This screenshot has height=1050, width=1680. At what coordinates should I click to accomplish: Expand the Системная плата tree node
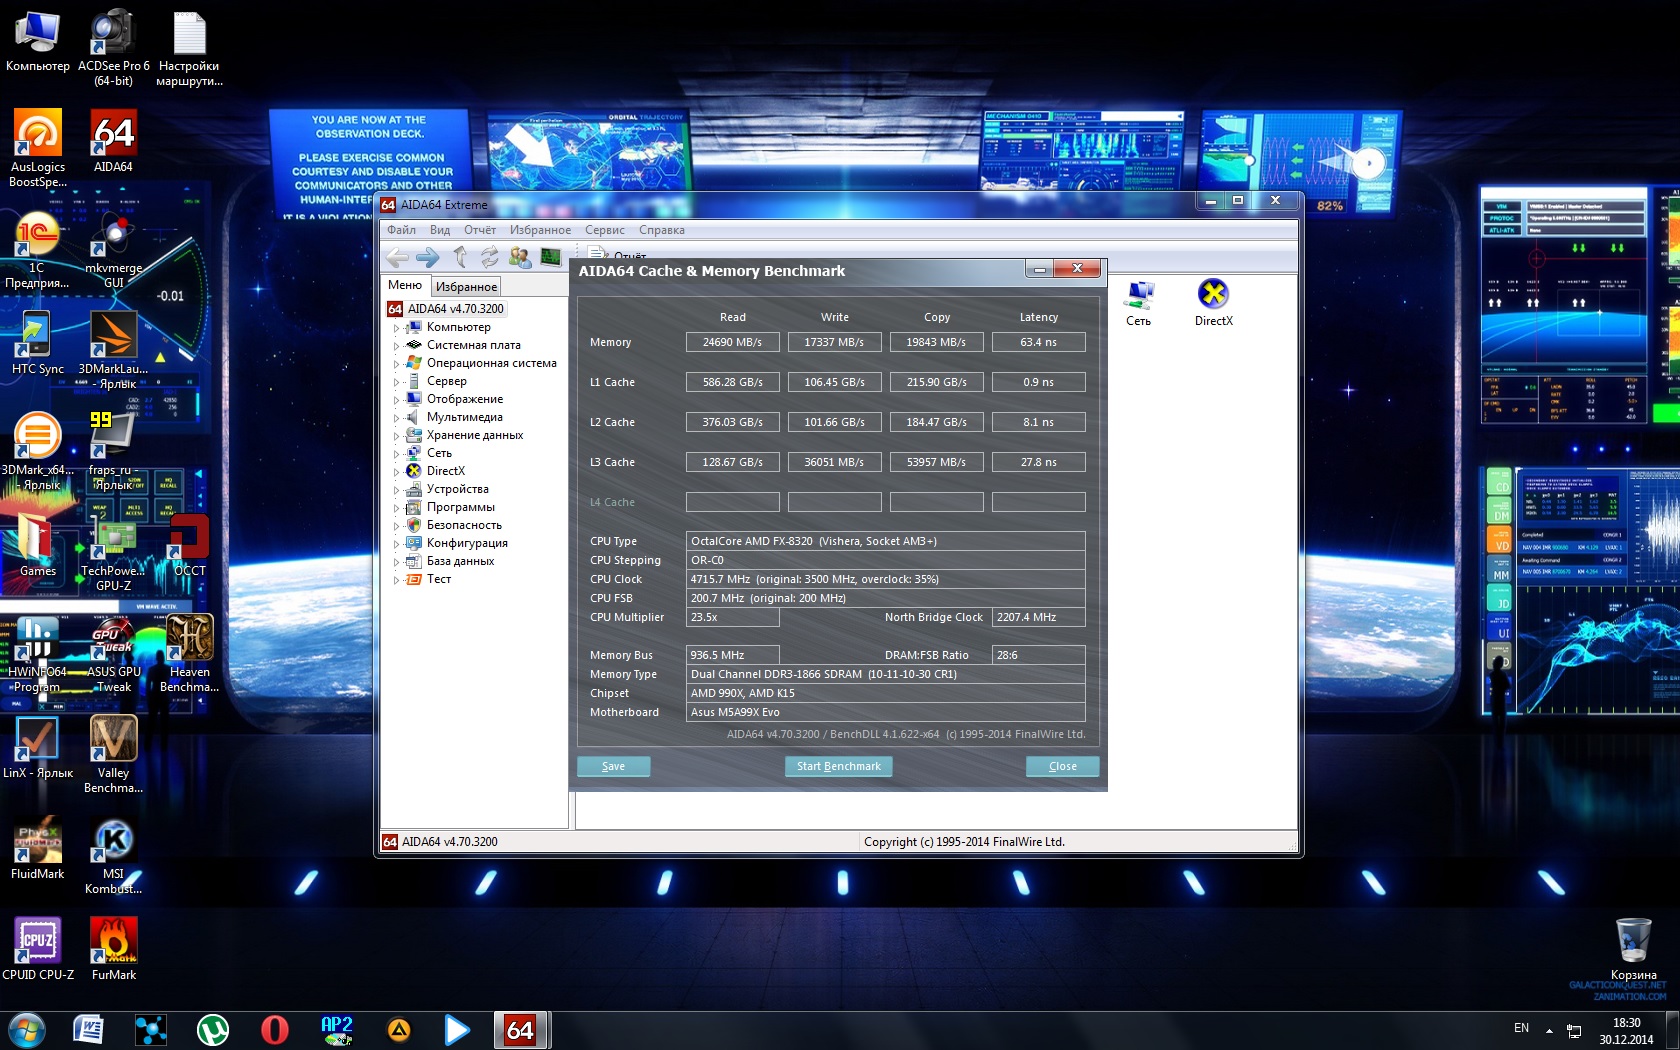396,346
